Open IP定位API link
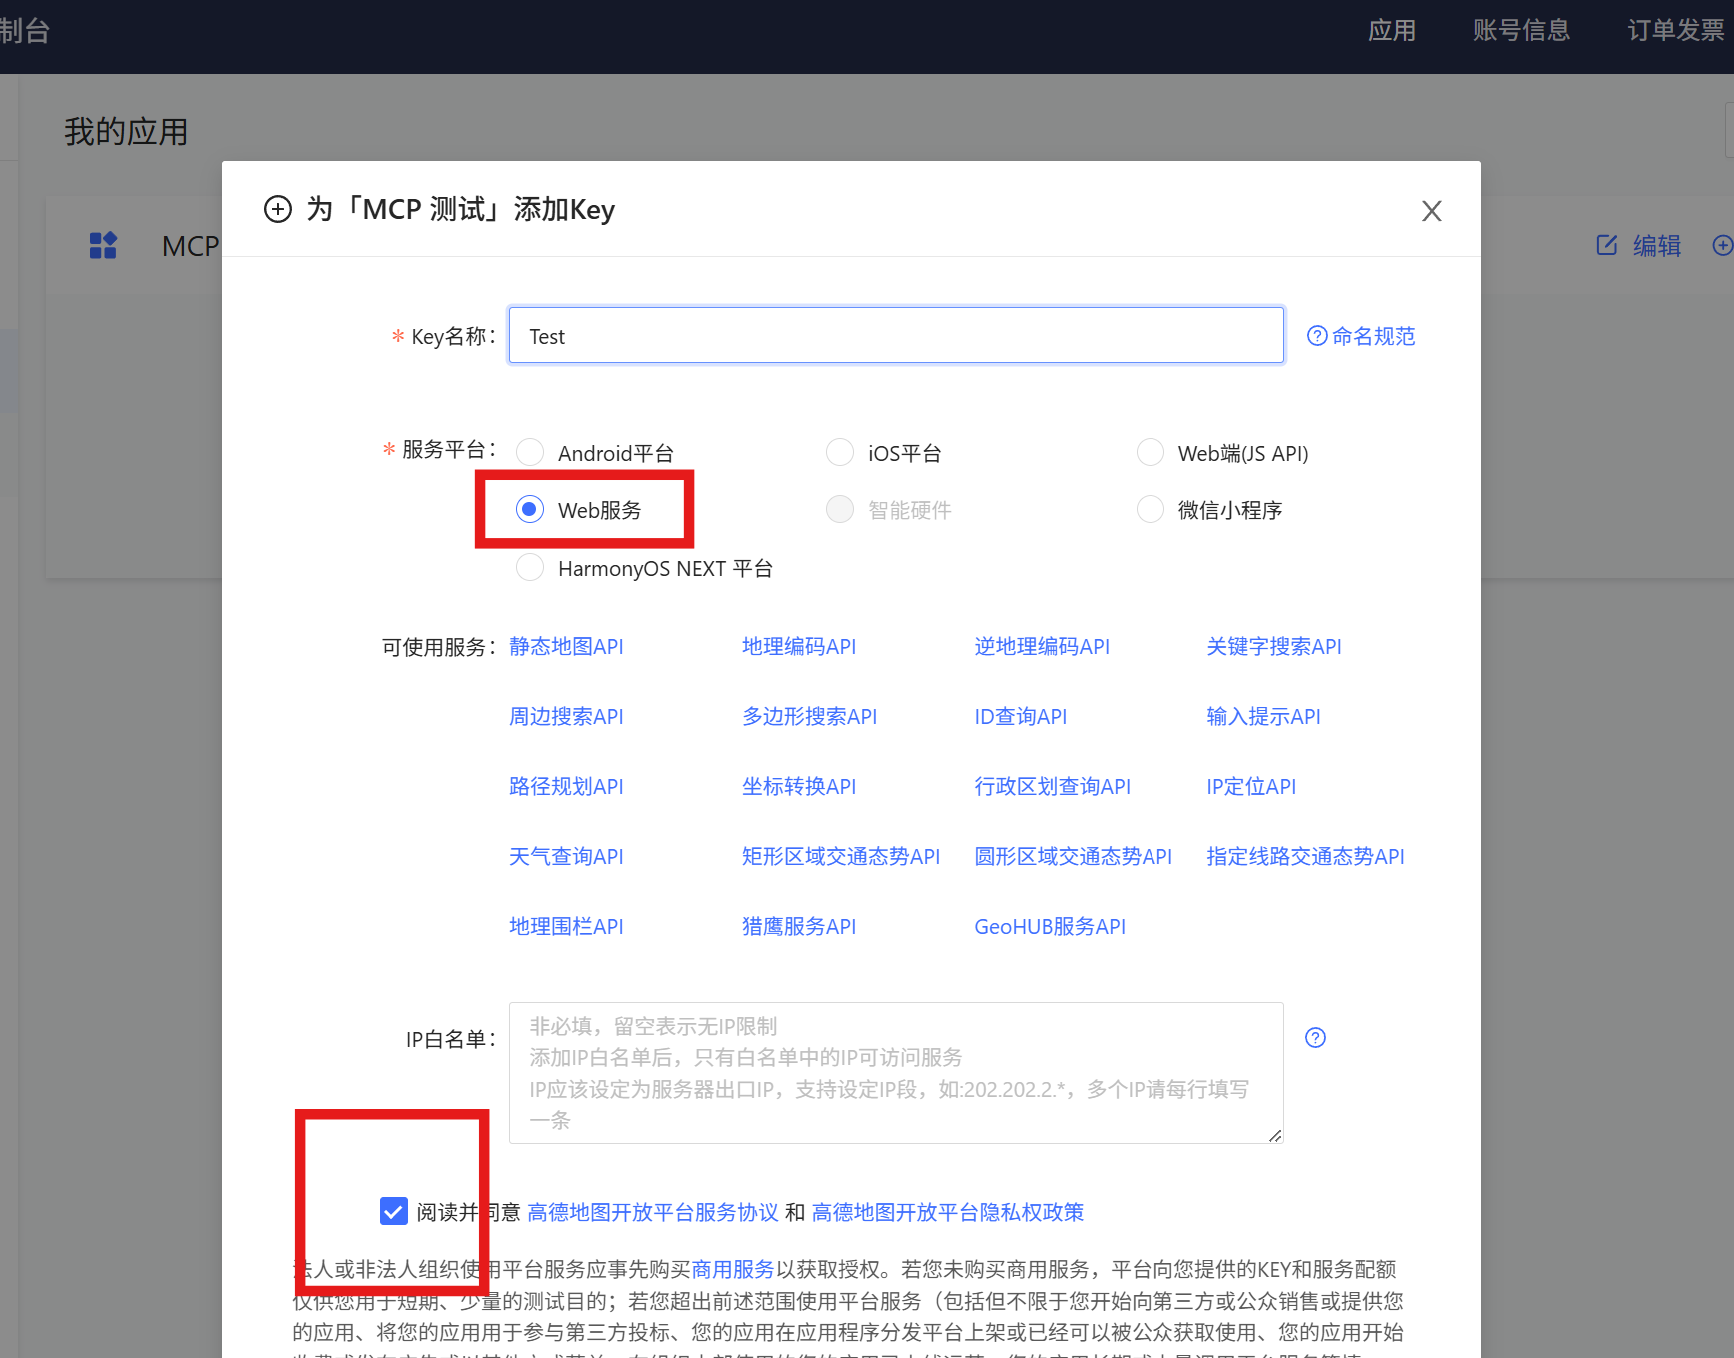This screenshot has width=1734, height=1358. (1251, 787)
